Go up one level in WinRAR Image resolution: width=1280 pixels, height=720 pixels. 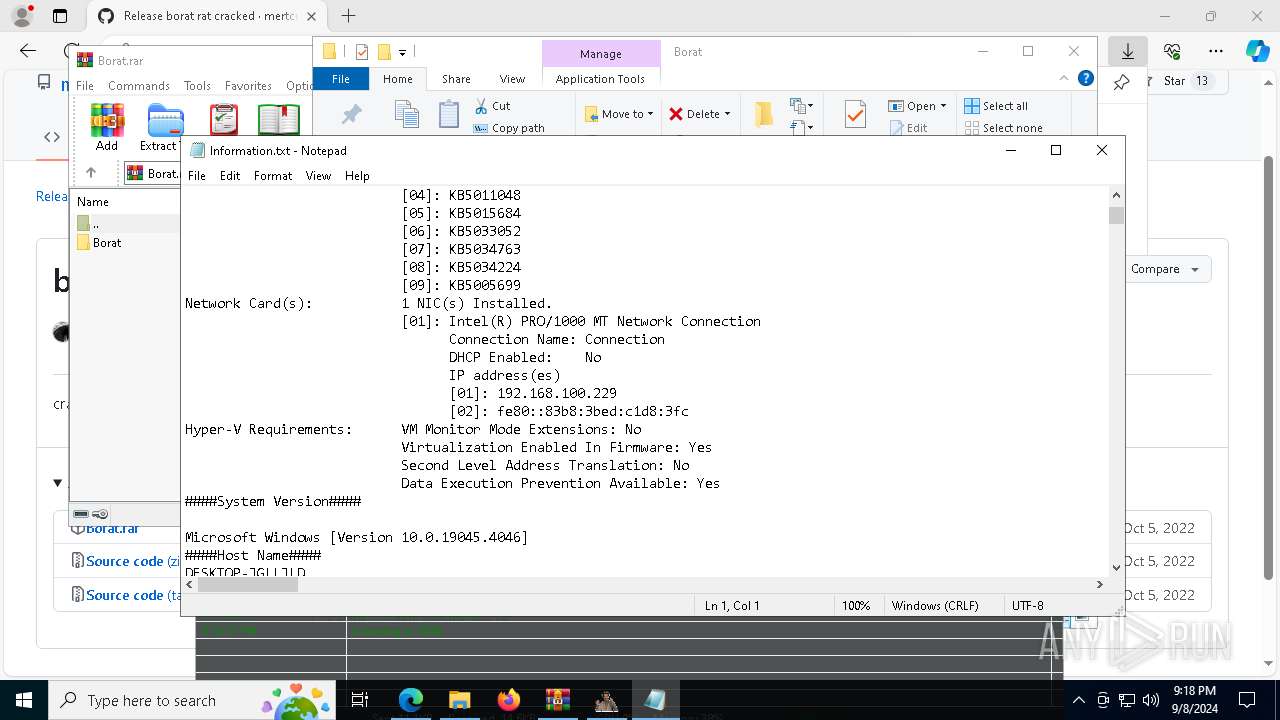click(90, 173)
